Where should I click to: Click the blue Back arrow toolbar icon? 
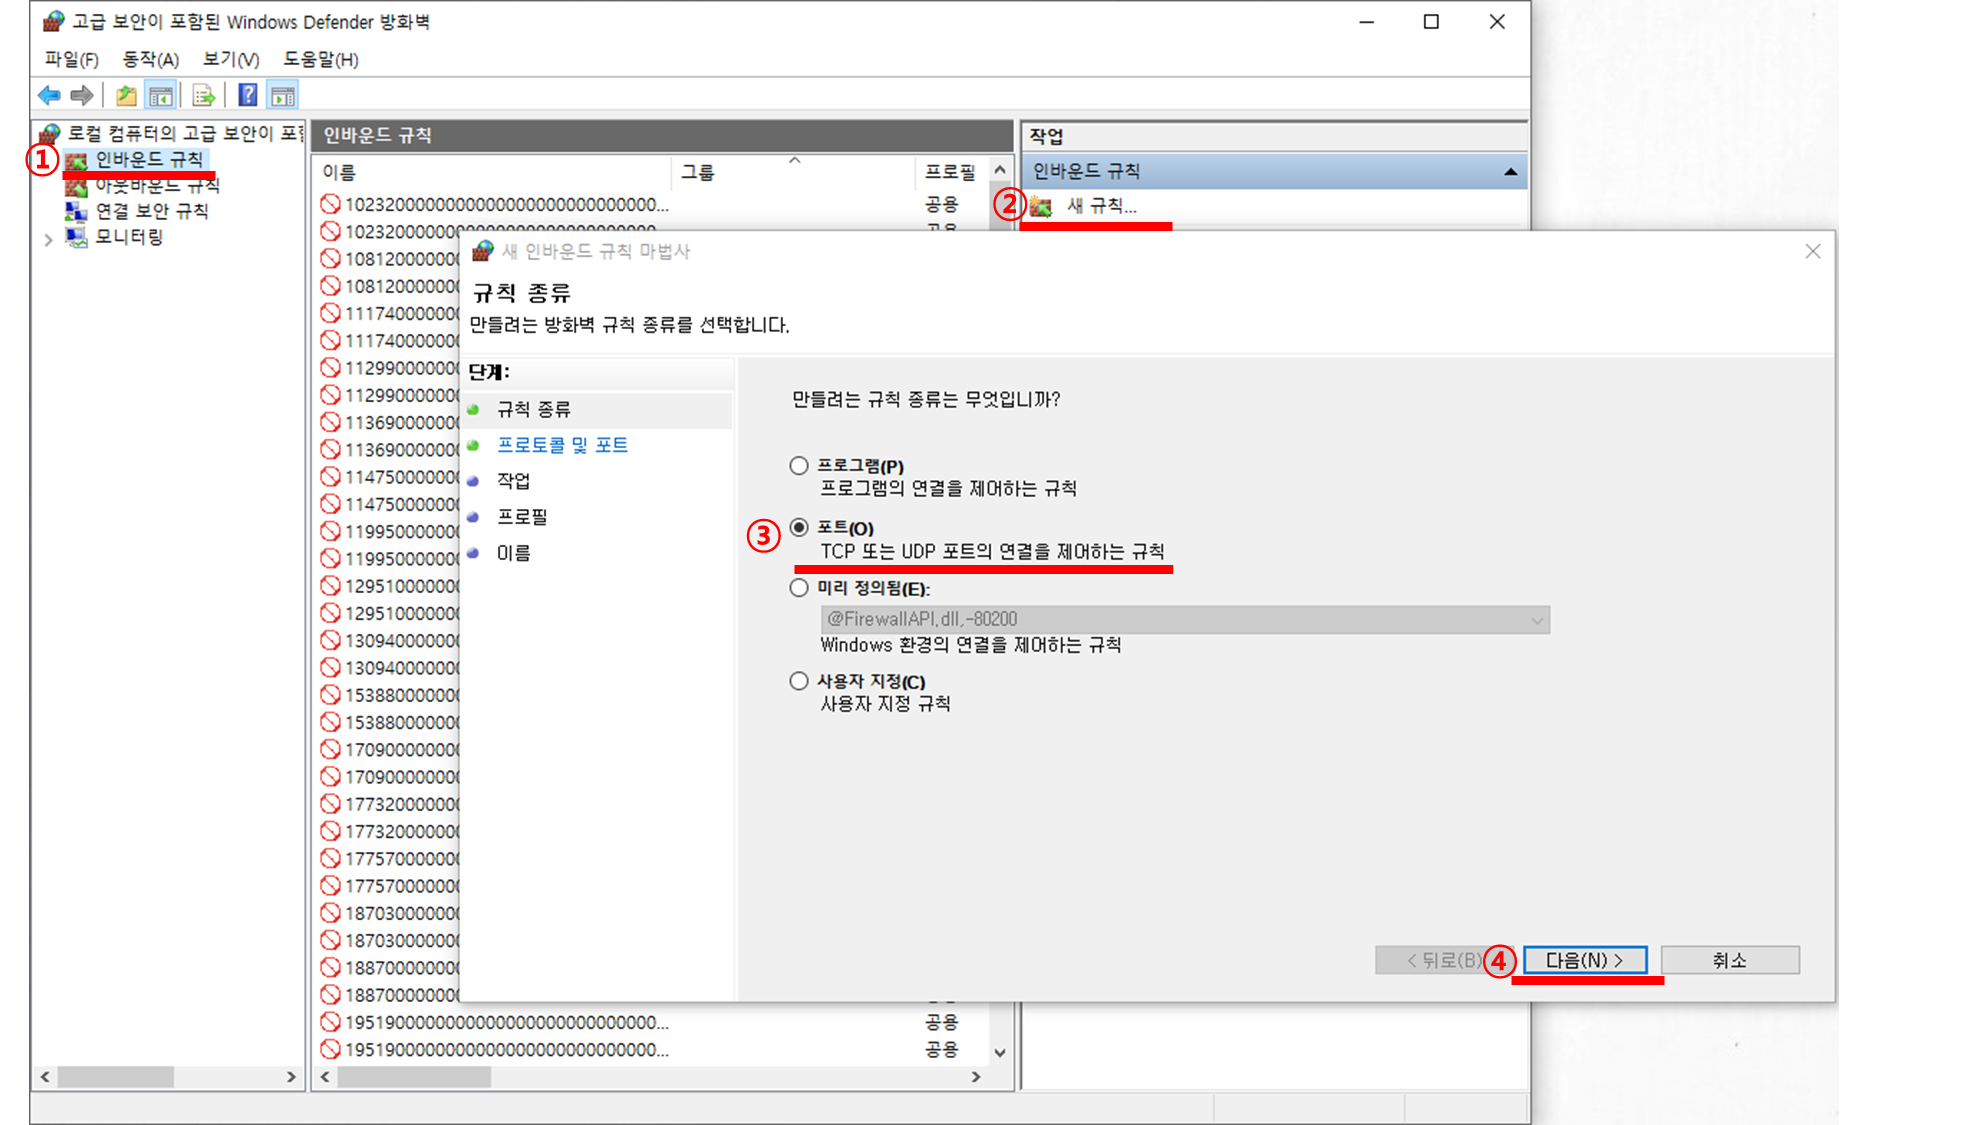(x=48, y=96)
